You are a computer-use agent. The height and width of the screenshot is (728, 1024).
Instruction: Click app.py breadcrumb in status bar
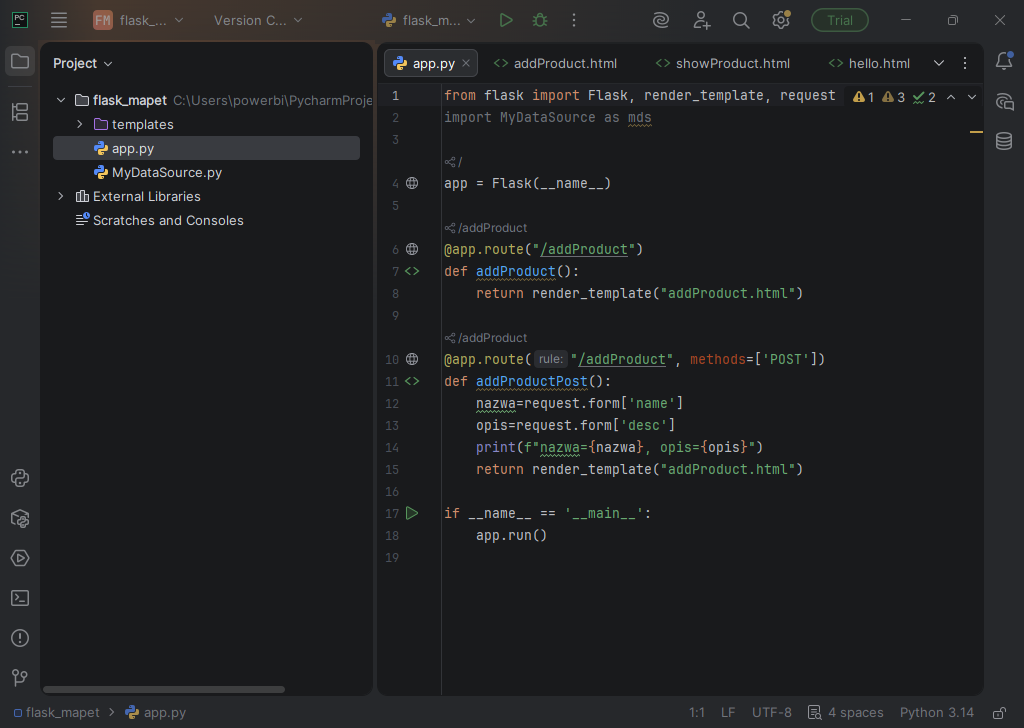pyautogui.click(x=155, y=712)
